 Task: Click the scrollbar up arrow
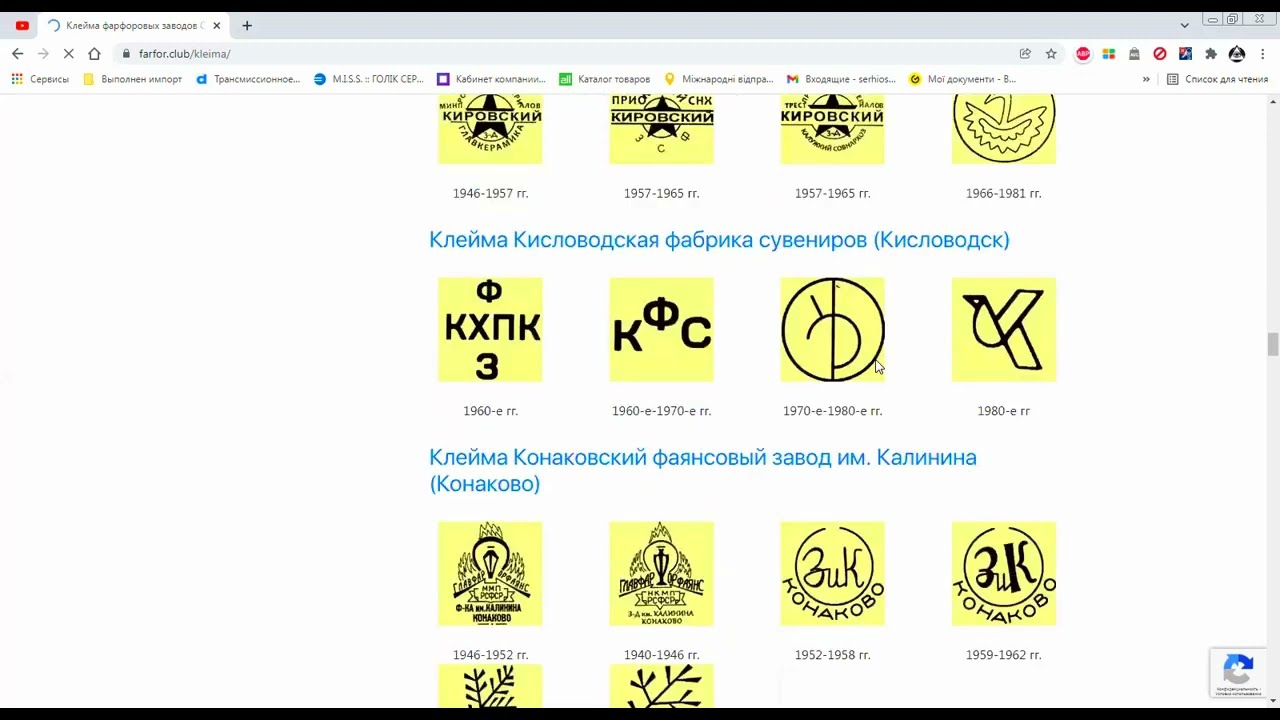[x=1273, y=102]
